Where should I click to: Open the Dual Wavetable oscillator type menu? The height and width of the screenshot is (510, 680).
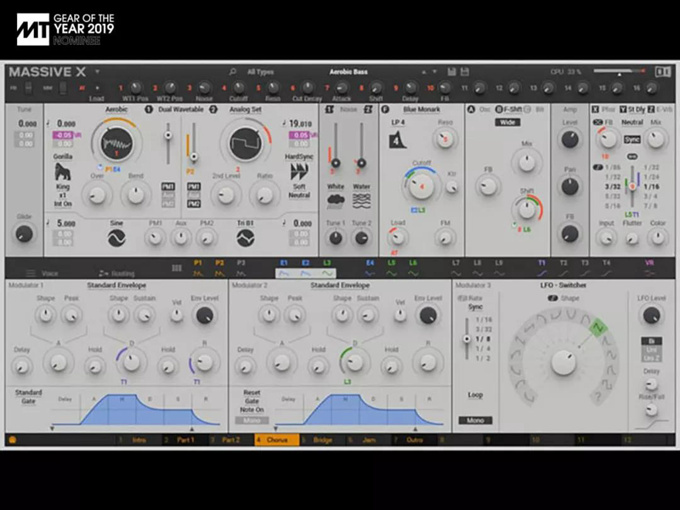(x=180, y=109)
